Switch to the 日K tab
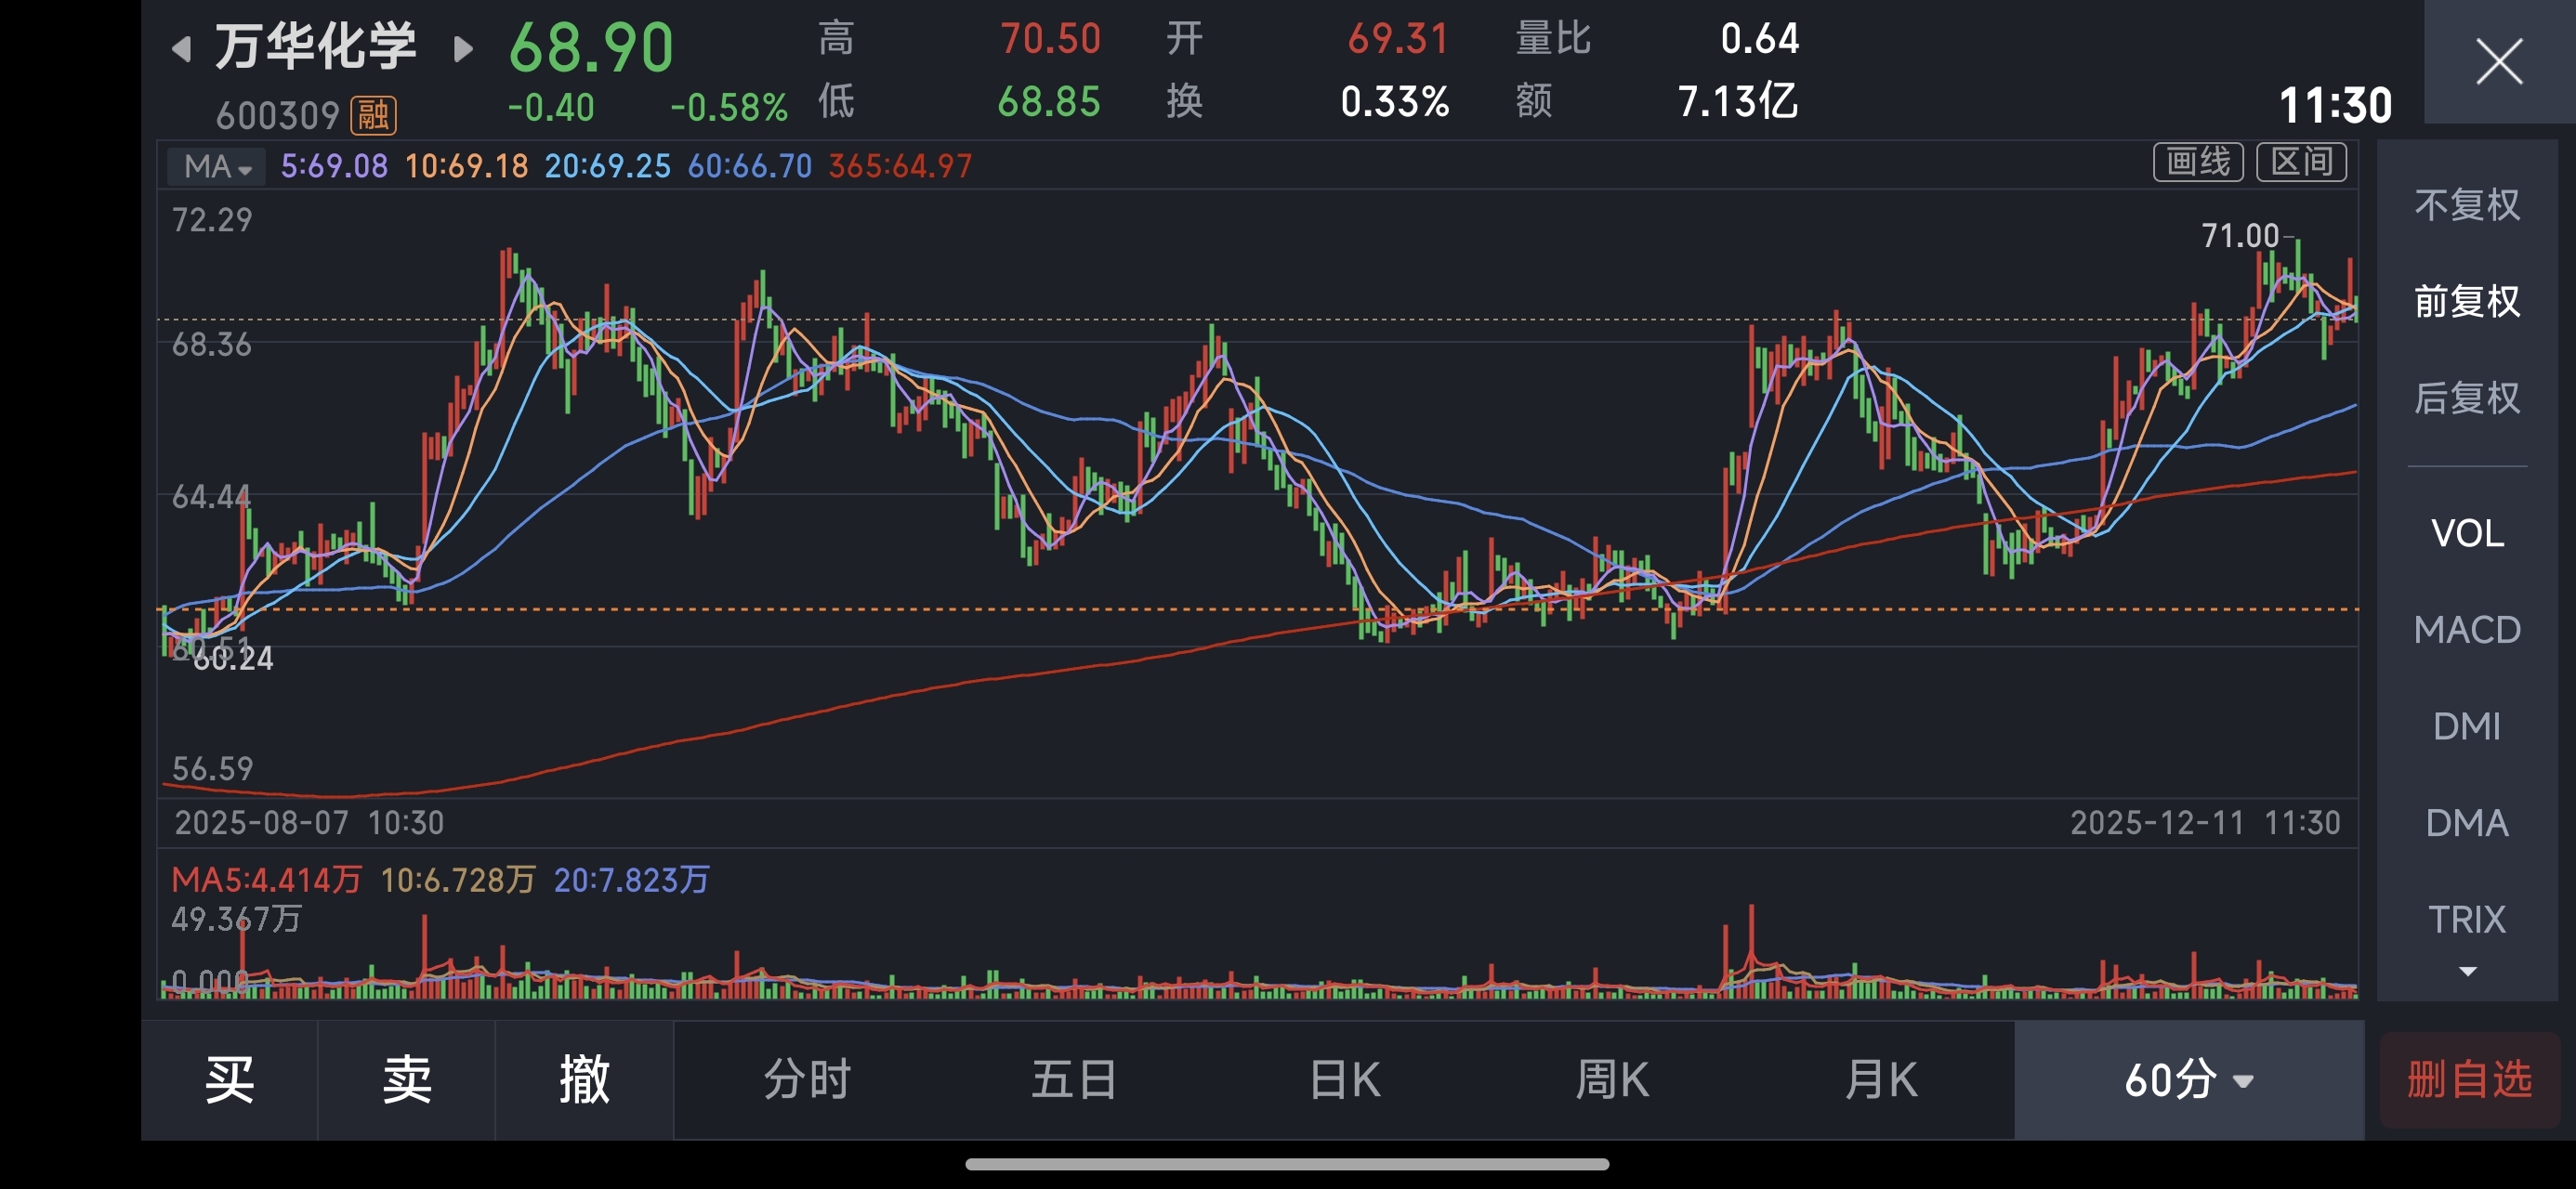The height and width of the screenshot is (1189, 2576). click(1344, 1080)
